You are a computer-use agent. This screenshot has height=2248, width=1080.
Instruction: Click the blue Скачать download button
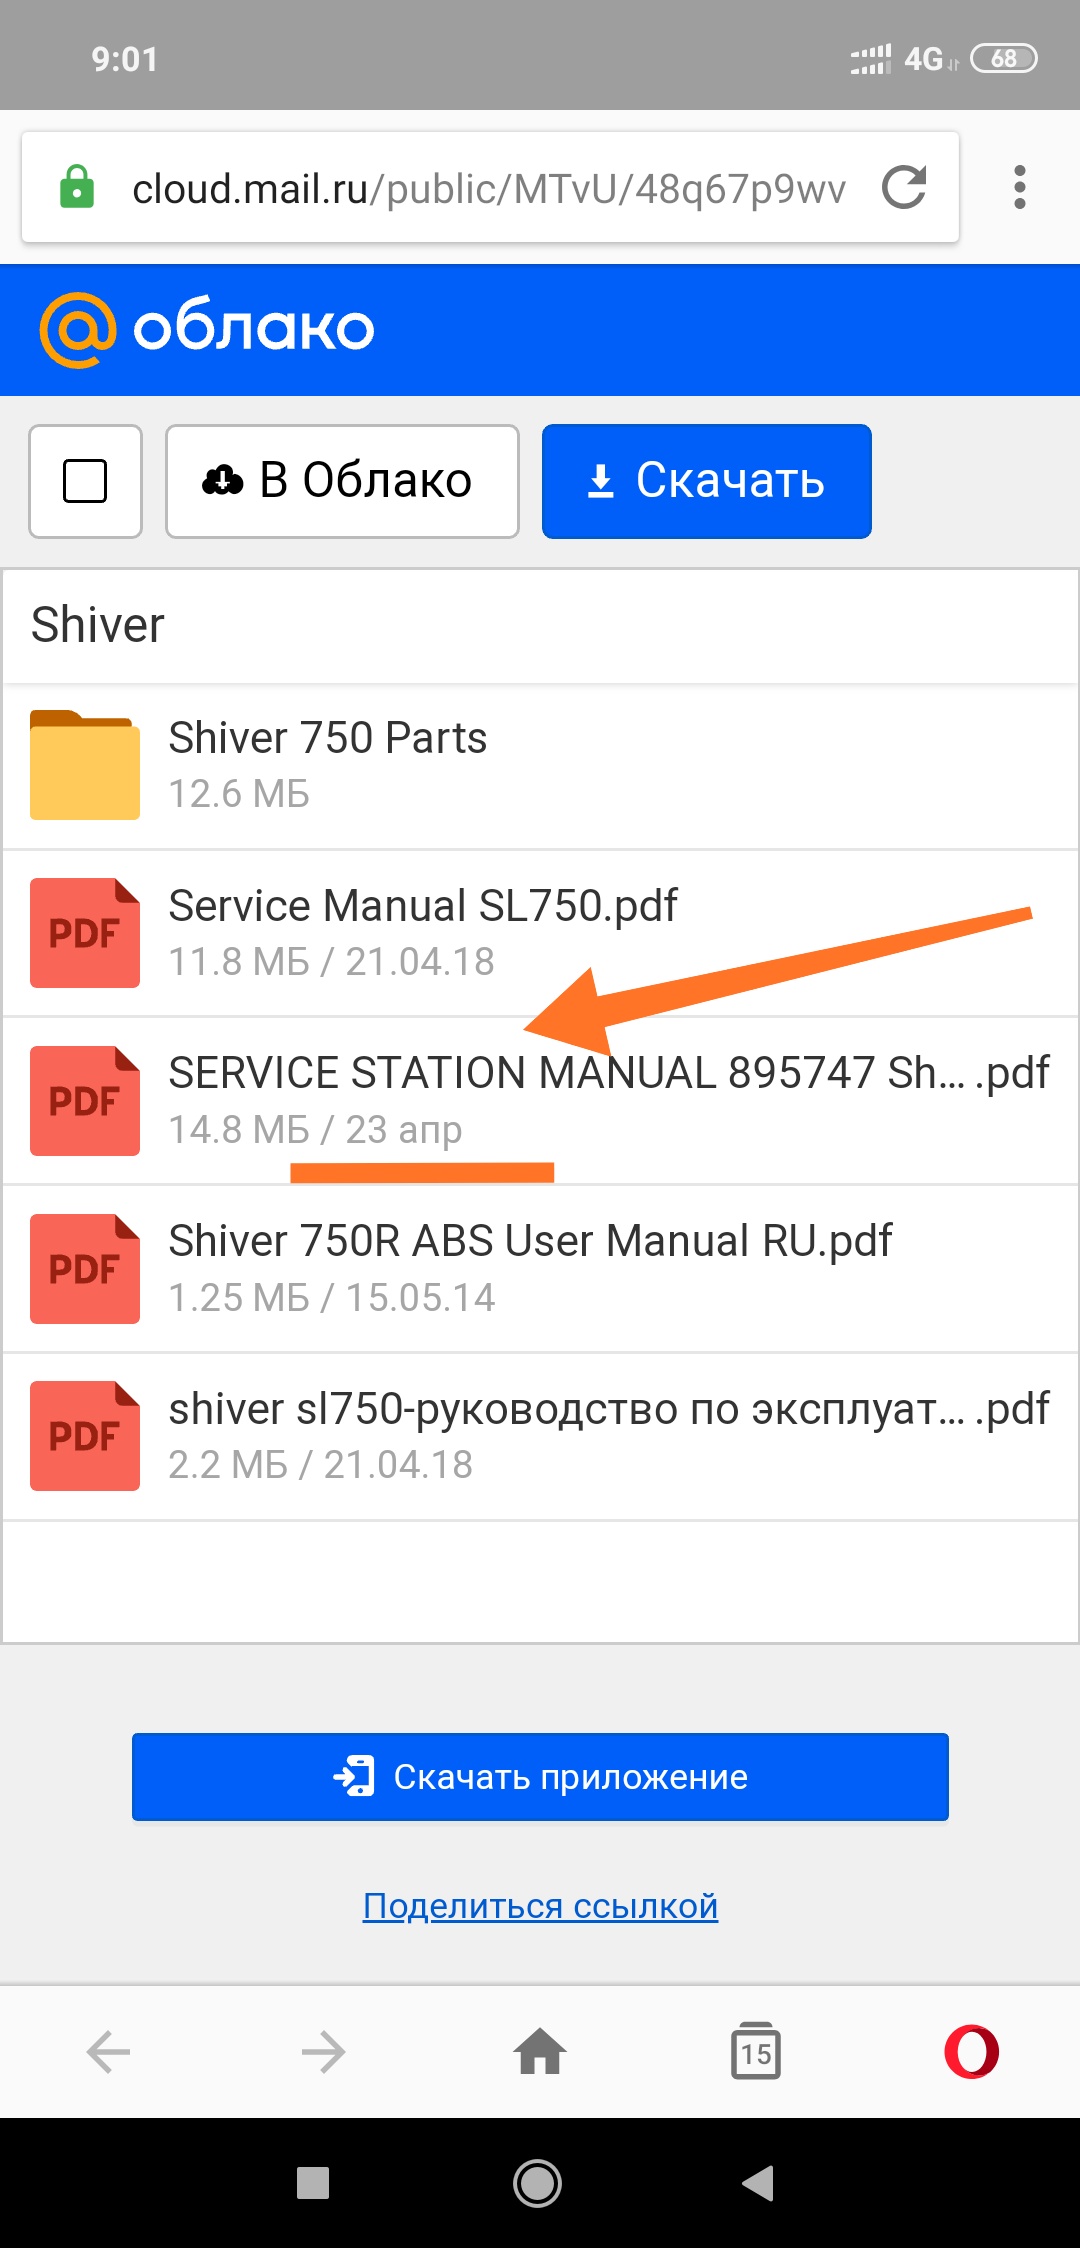(707, 481)
